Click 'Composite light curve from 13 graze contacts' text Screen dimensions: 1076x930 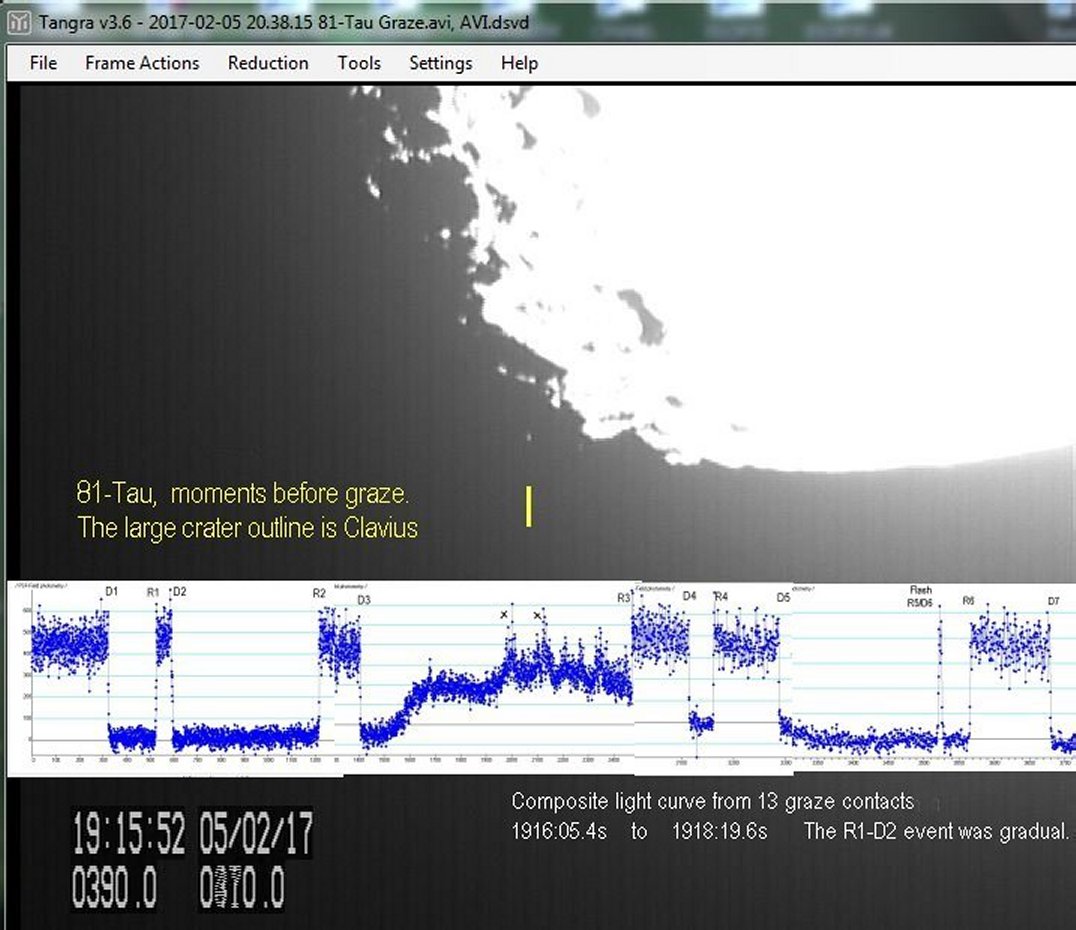pyautogui.click(x=712, y=801)
